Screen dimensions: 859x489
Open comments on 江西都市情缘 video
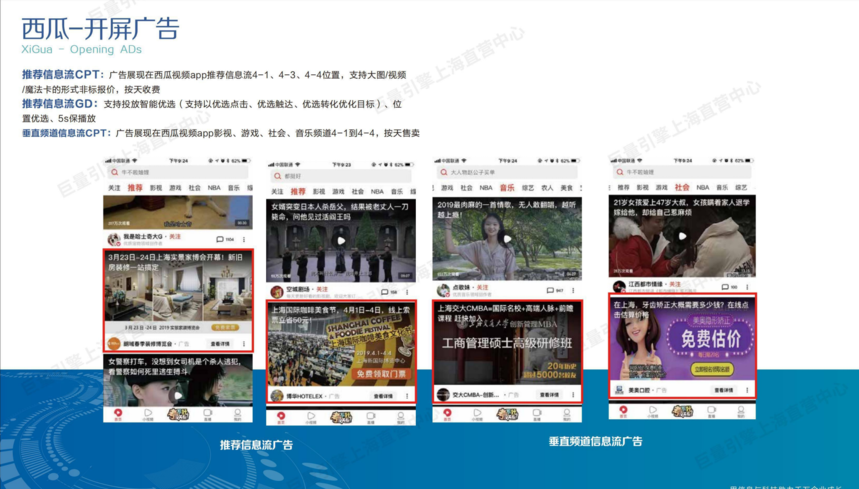725,287
